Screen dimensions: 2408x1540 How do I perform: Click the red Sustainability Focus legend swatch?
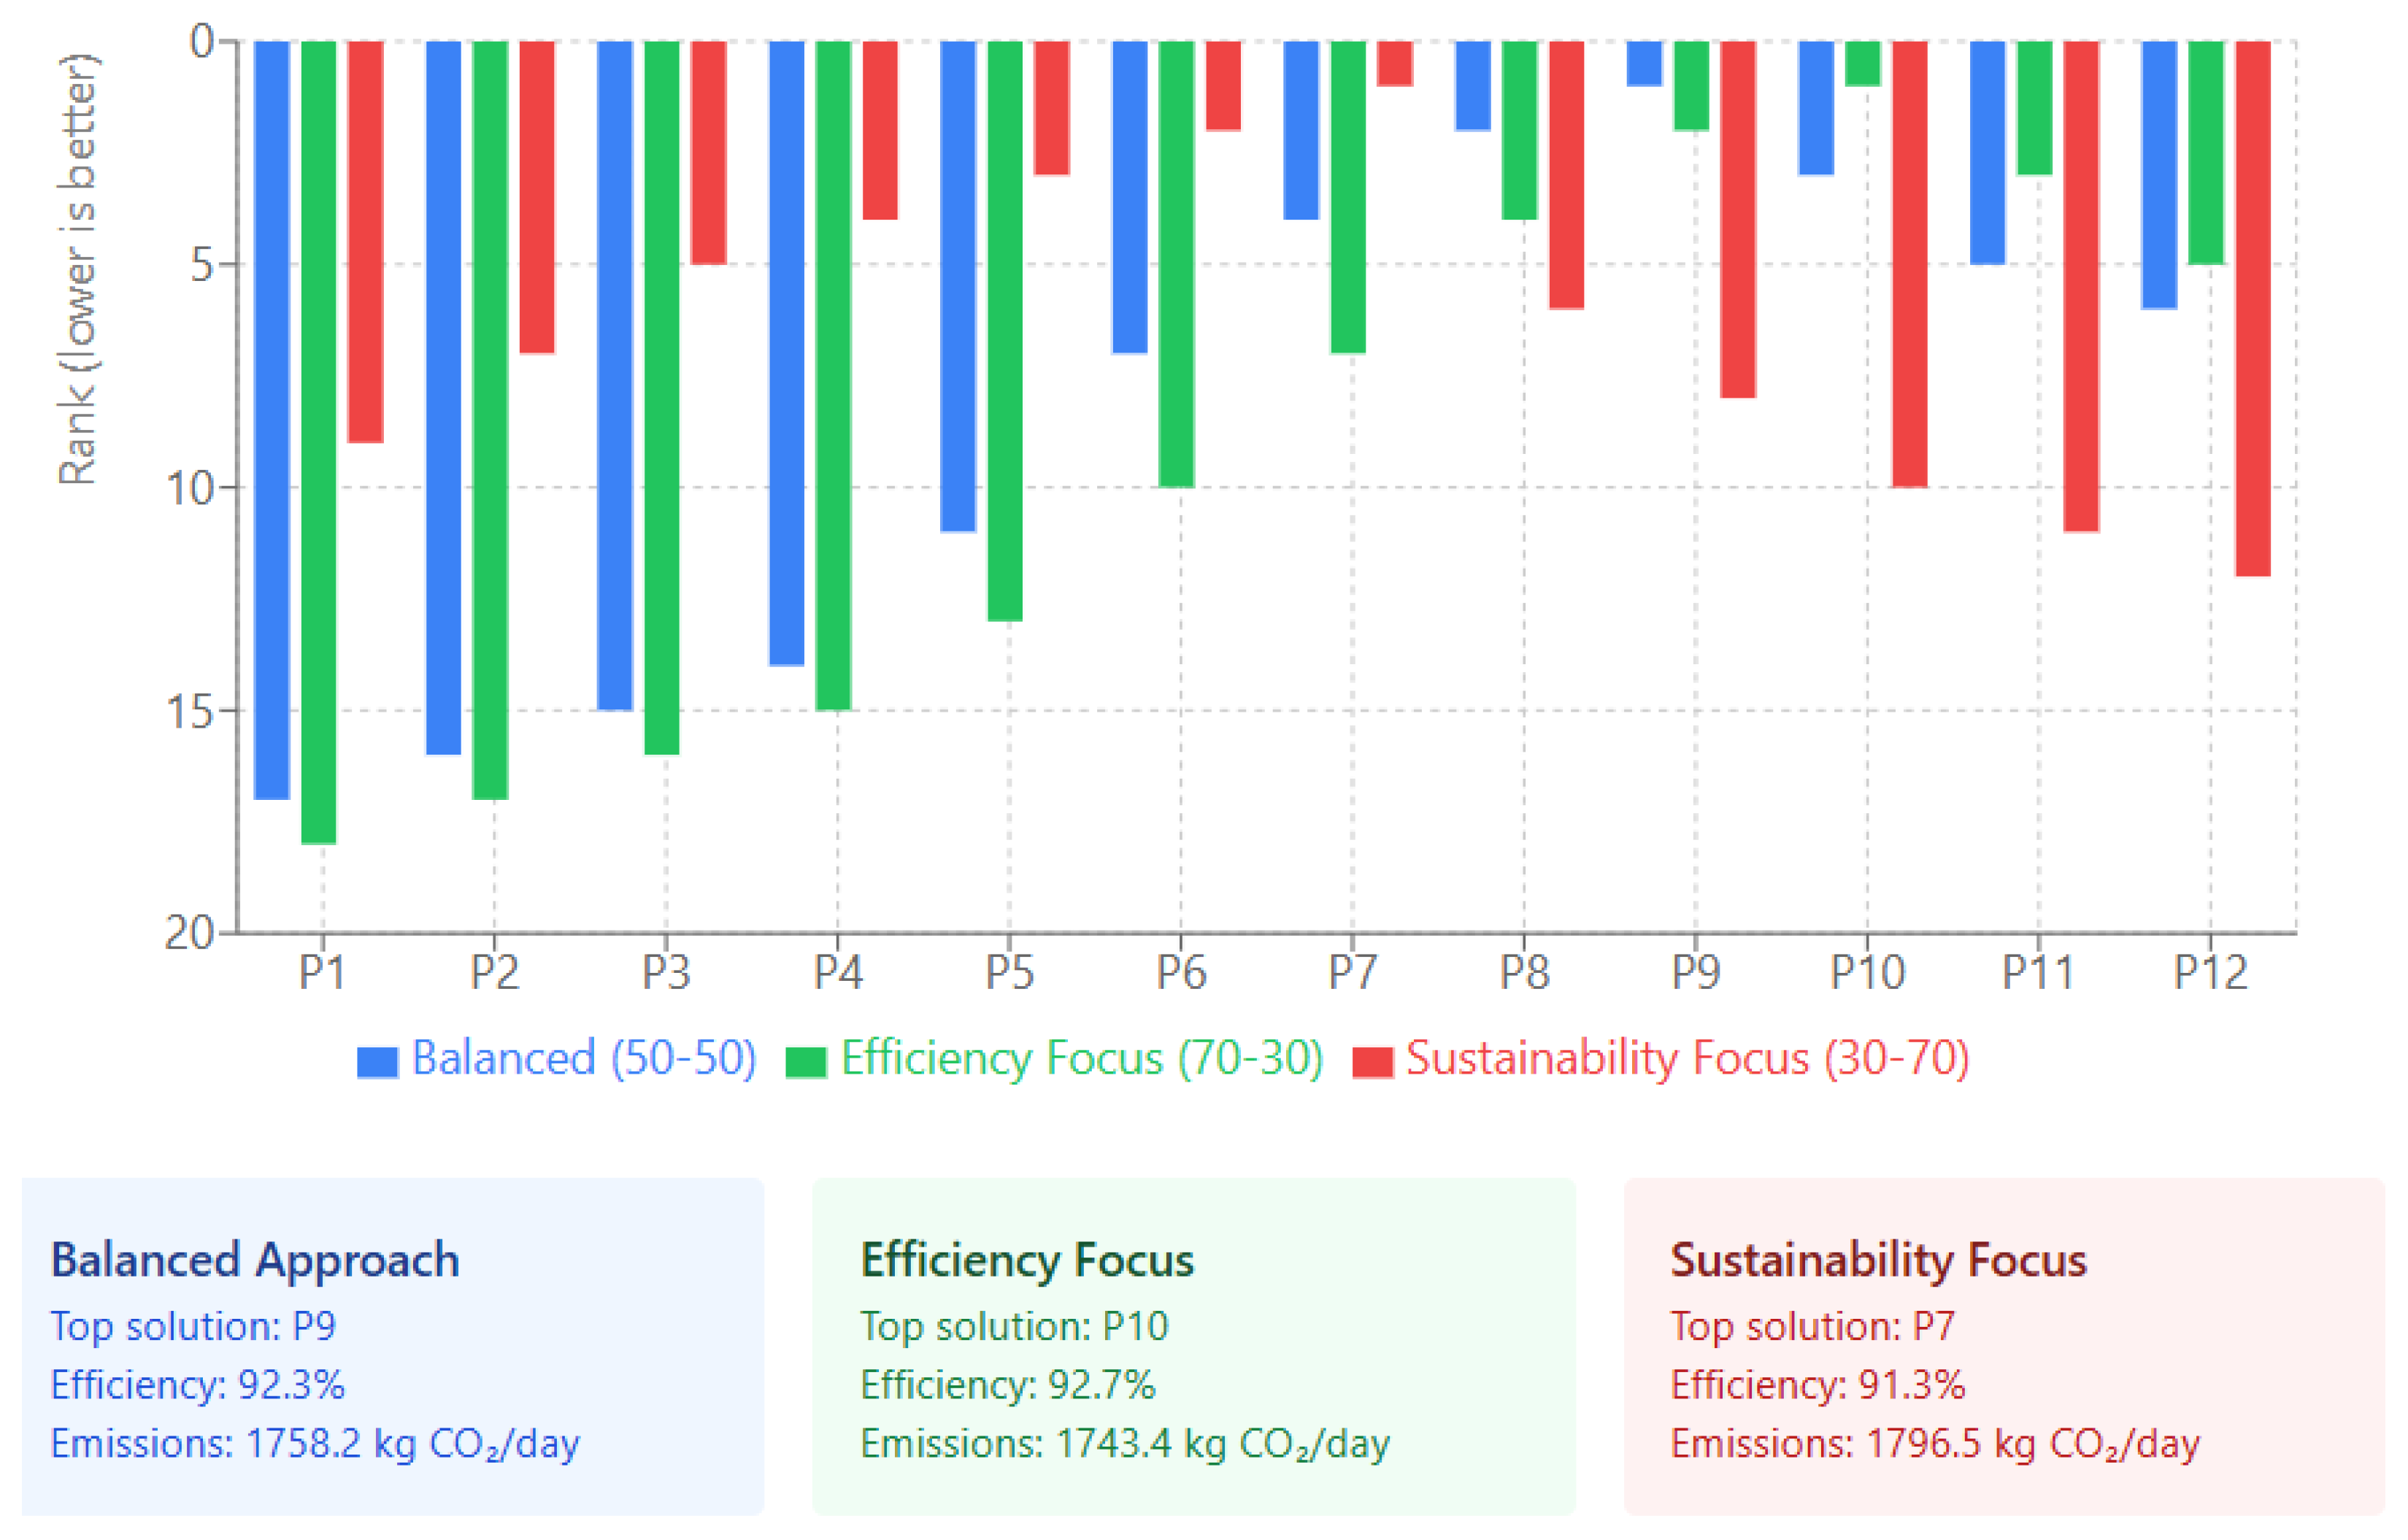coord(1372,1061)
